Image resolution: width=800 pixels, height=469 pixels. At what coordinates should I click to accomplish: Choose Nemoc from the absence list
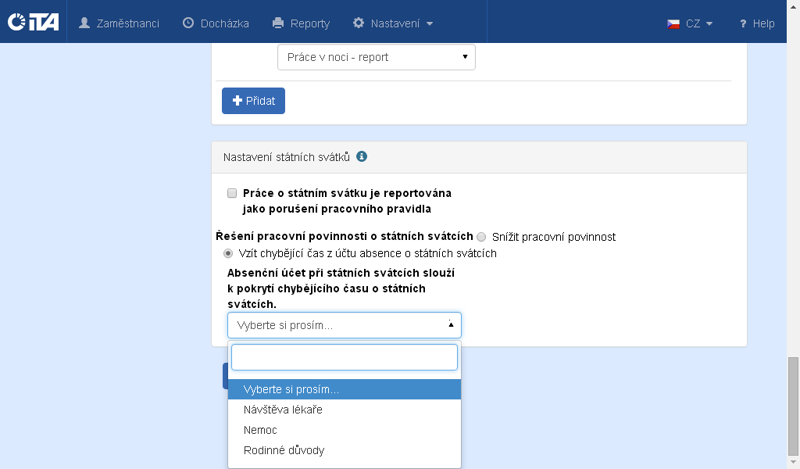[x=260, y=430]
